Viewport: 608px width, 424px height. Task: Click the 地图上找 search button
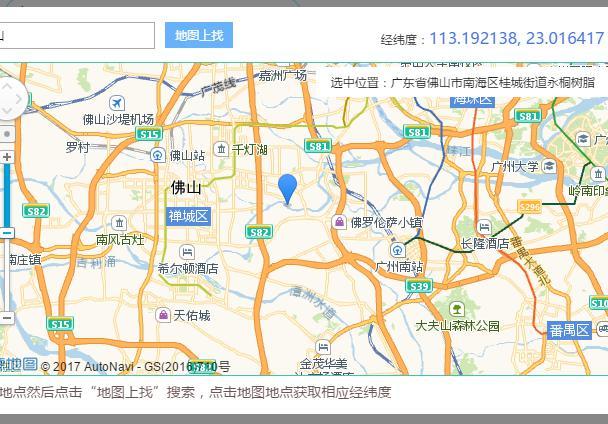199,35
